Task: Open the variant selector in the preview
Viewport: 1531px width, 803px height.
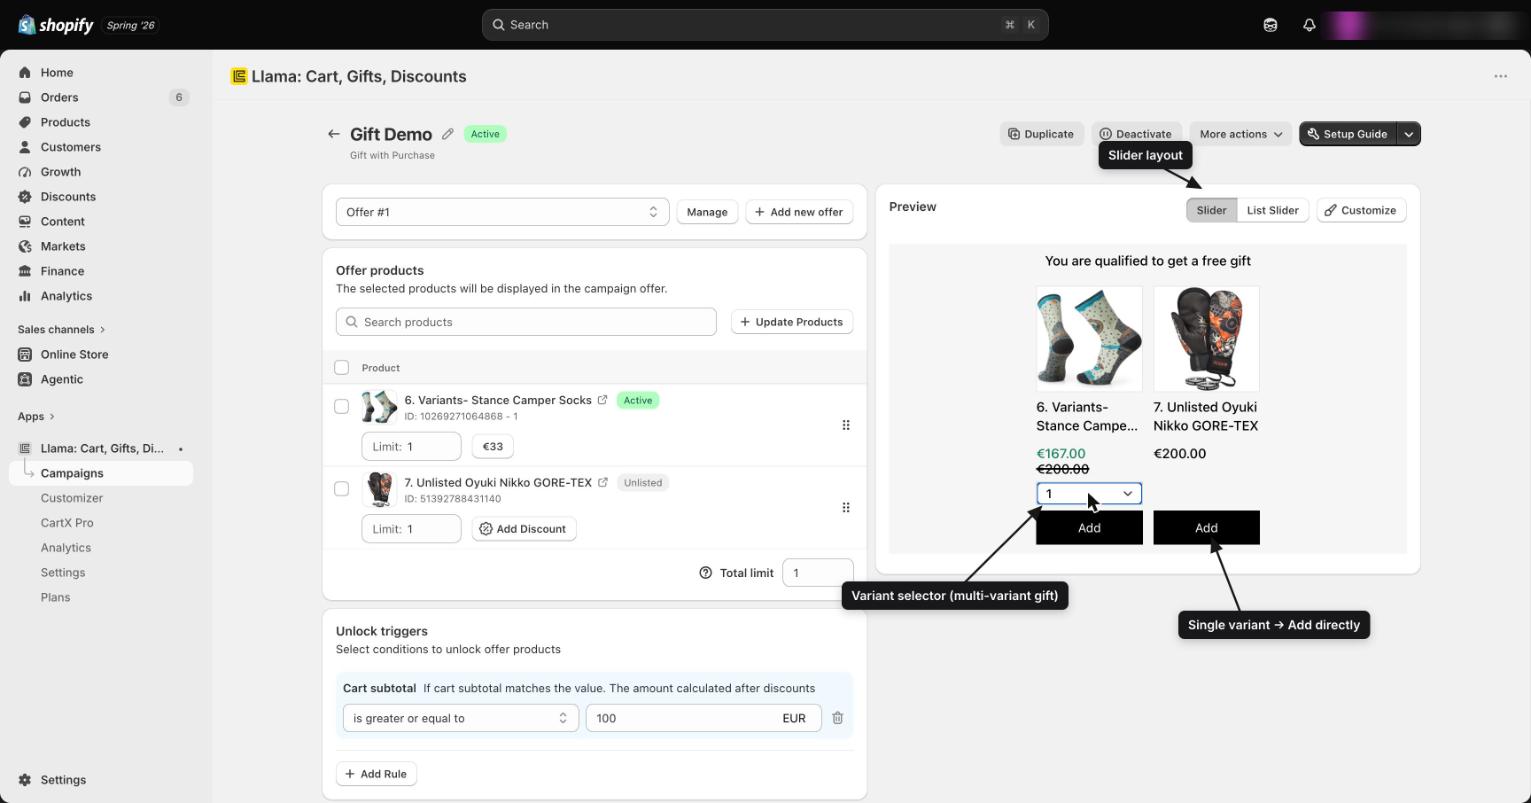Action: [1089, 494]
